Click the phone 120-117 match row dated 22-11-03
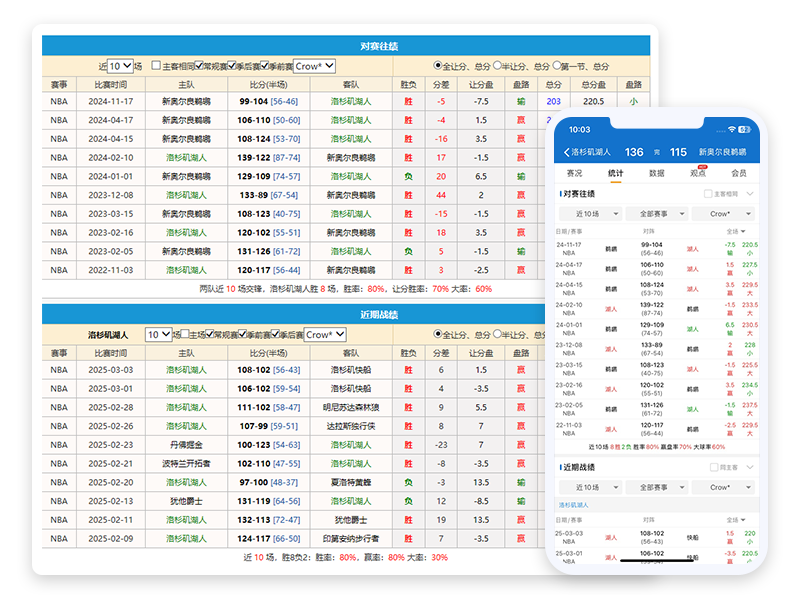Image resolution: width=800 pixels, height=615 pixels. point(657,429)
